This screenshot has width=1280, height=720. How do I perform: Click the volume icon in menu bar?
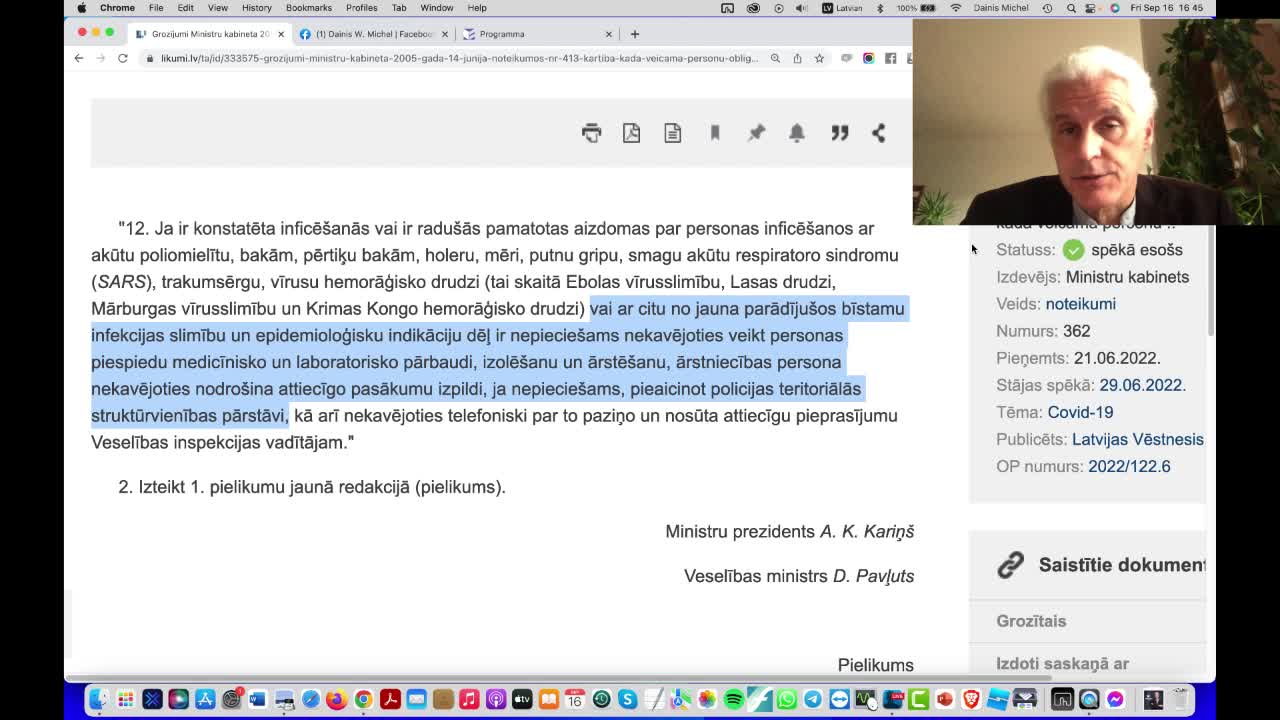click(x=802, y=8)
